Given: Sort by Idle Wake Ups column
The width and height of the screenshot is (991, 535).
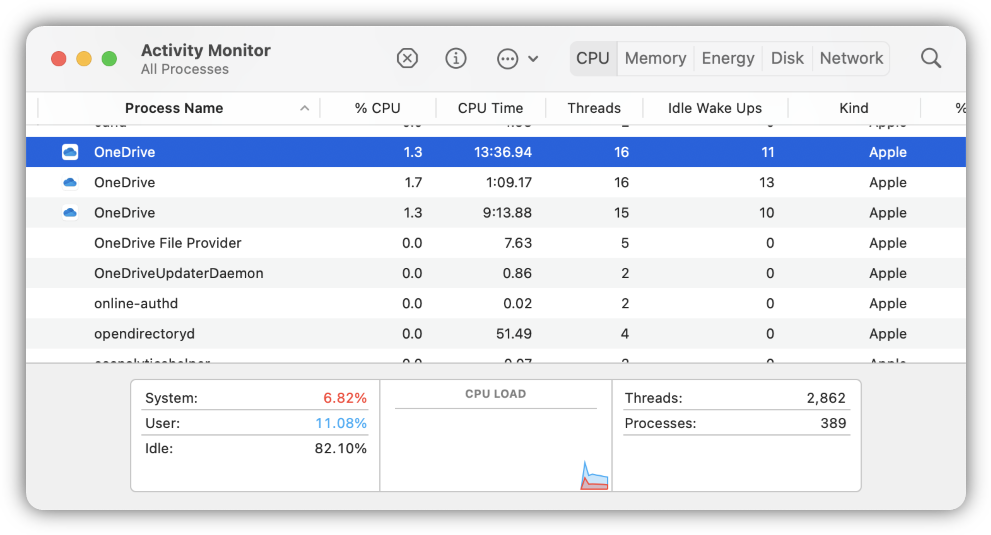Looking at the screenshot, I should tap(714, 108).
